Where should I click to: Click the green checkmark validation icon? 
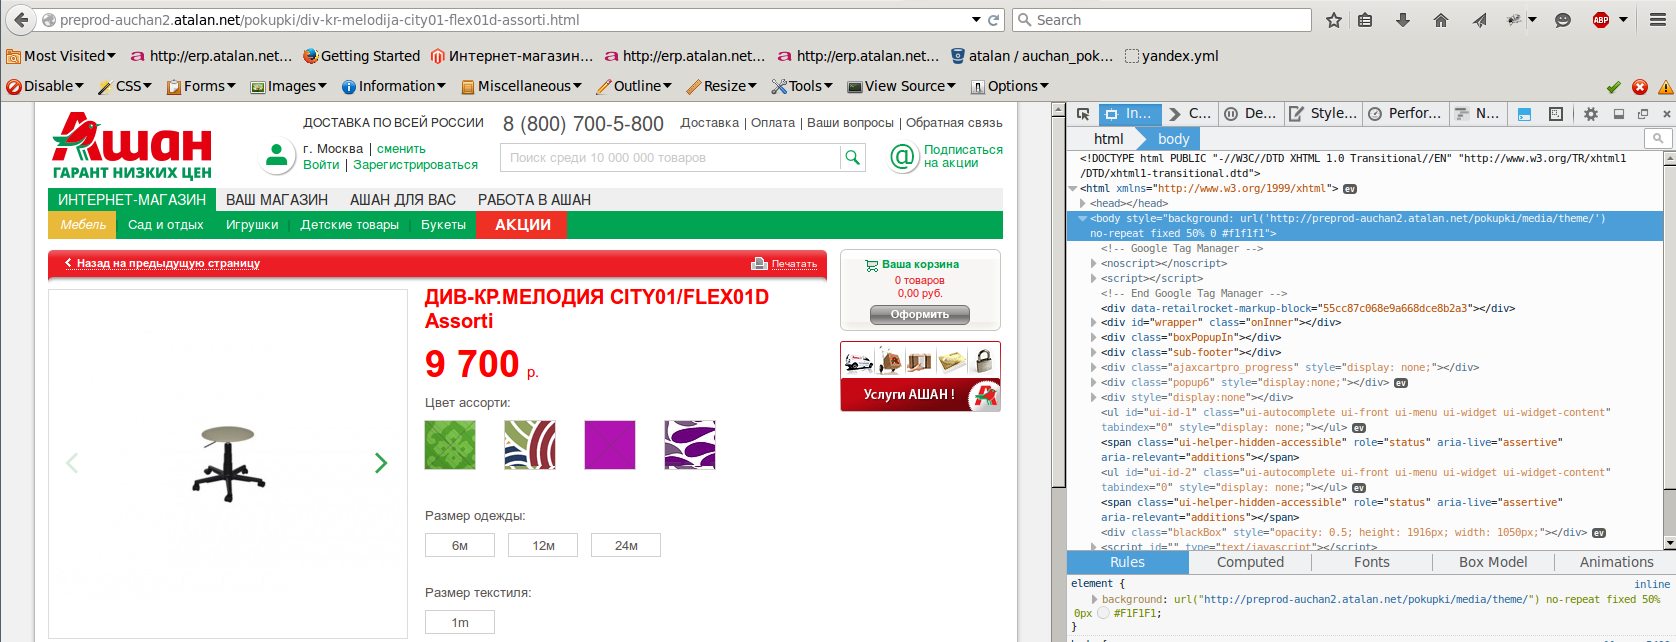pos(1614,87)
